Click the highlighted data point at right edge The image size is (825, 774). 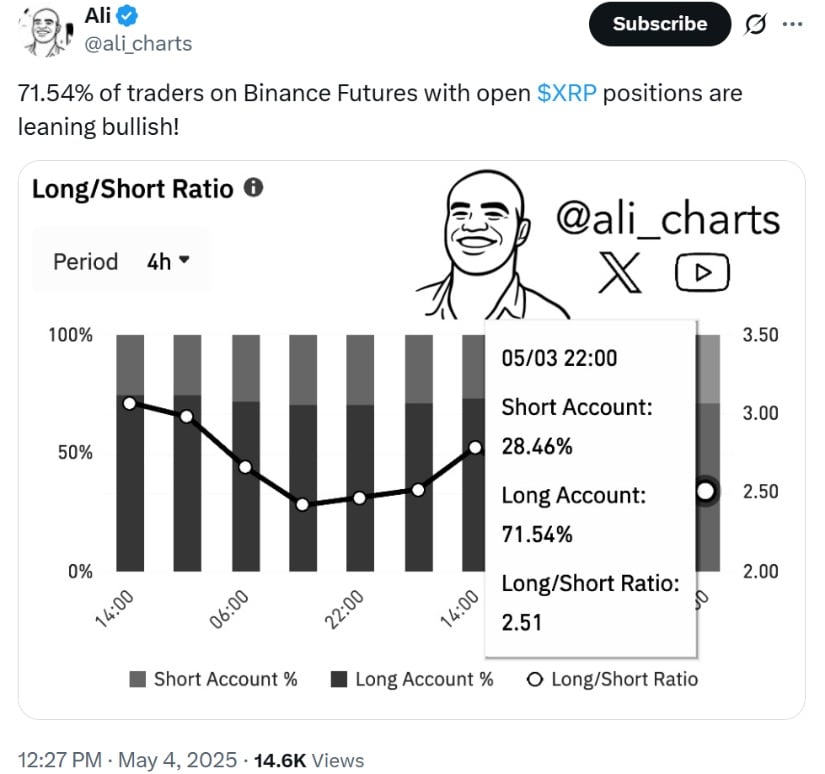tap(706, 491)
